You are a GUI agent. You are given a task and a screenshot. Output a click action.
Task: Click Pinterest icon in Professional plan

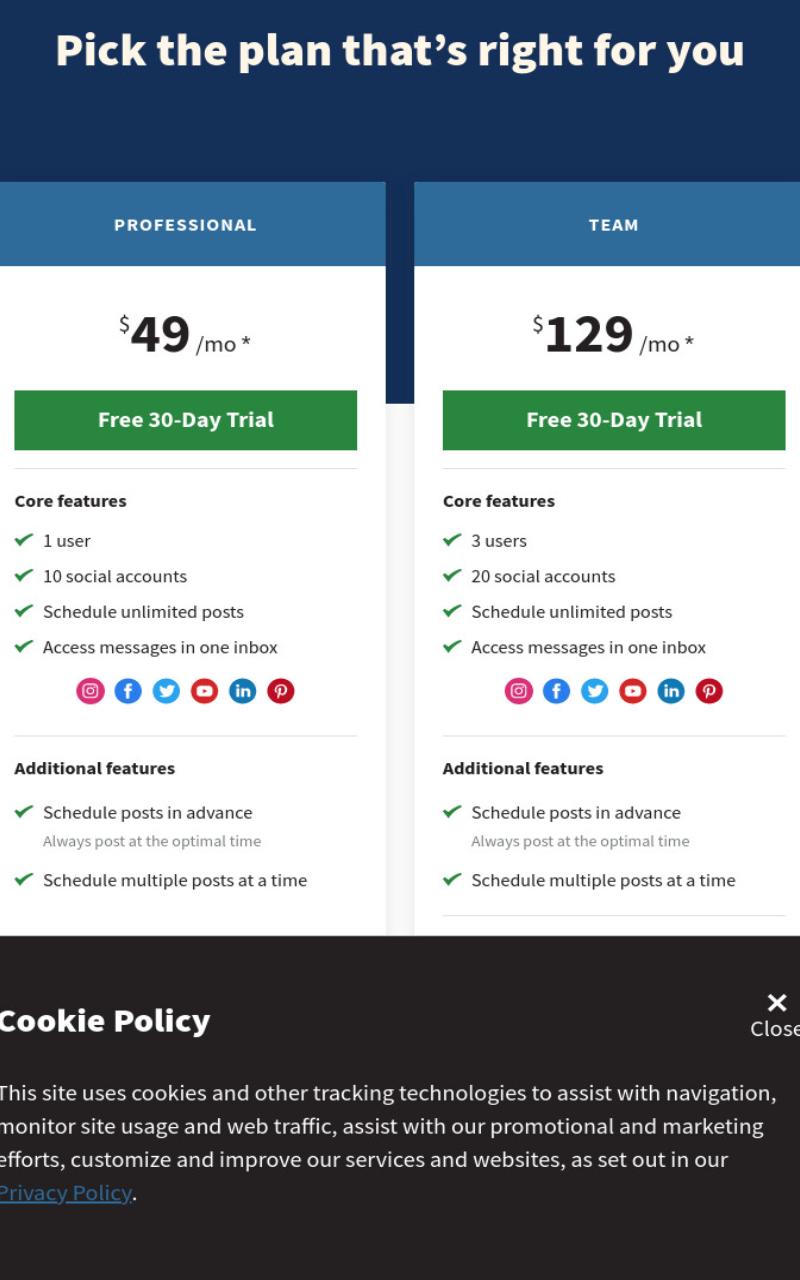[281, 691]
